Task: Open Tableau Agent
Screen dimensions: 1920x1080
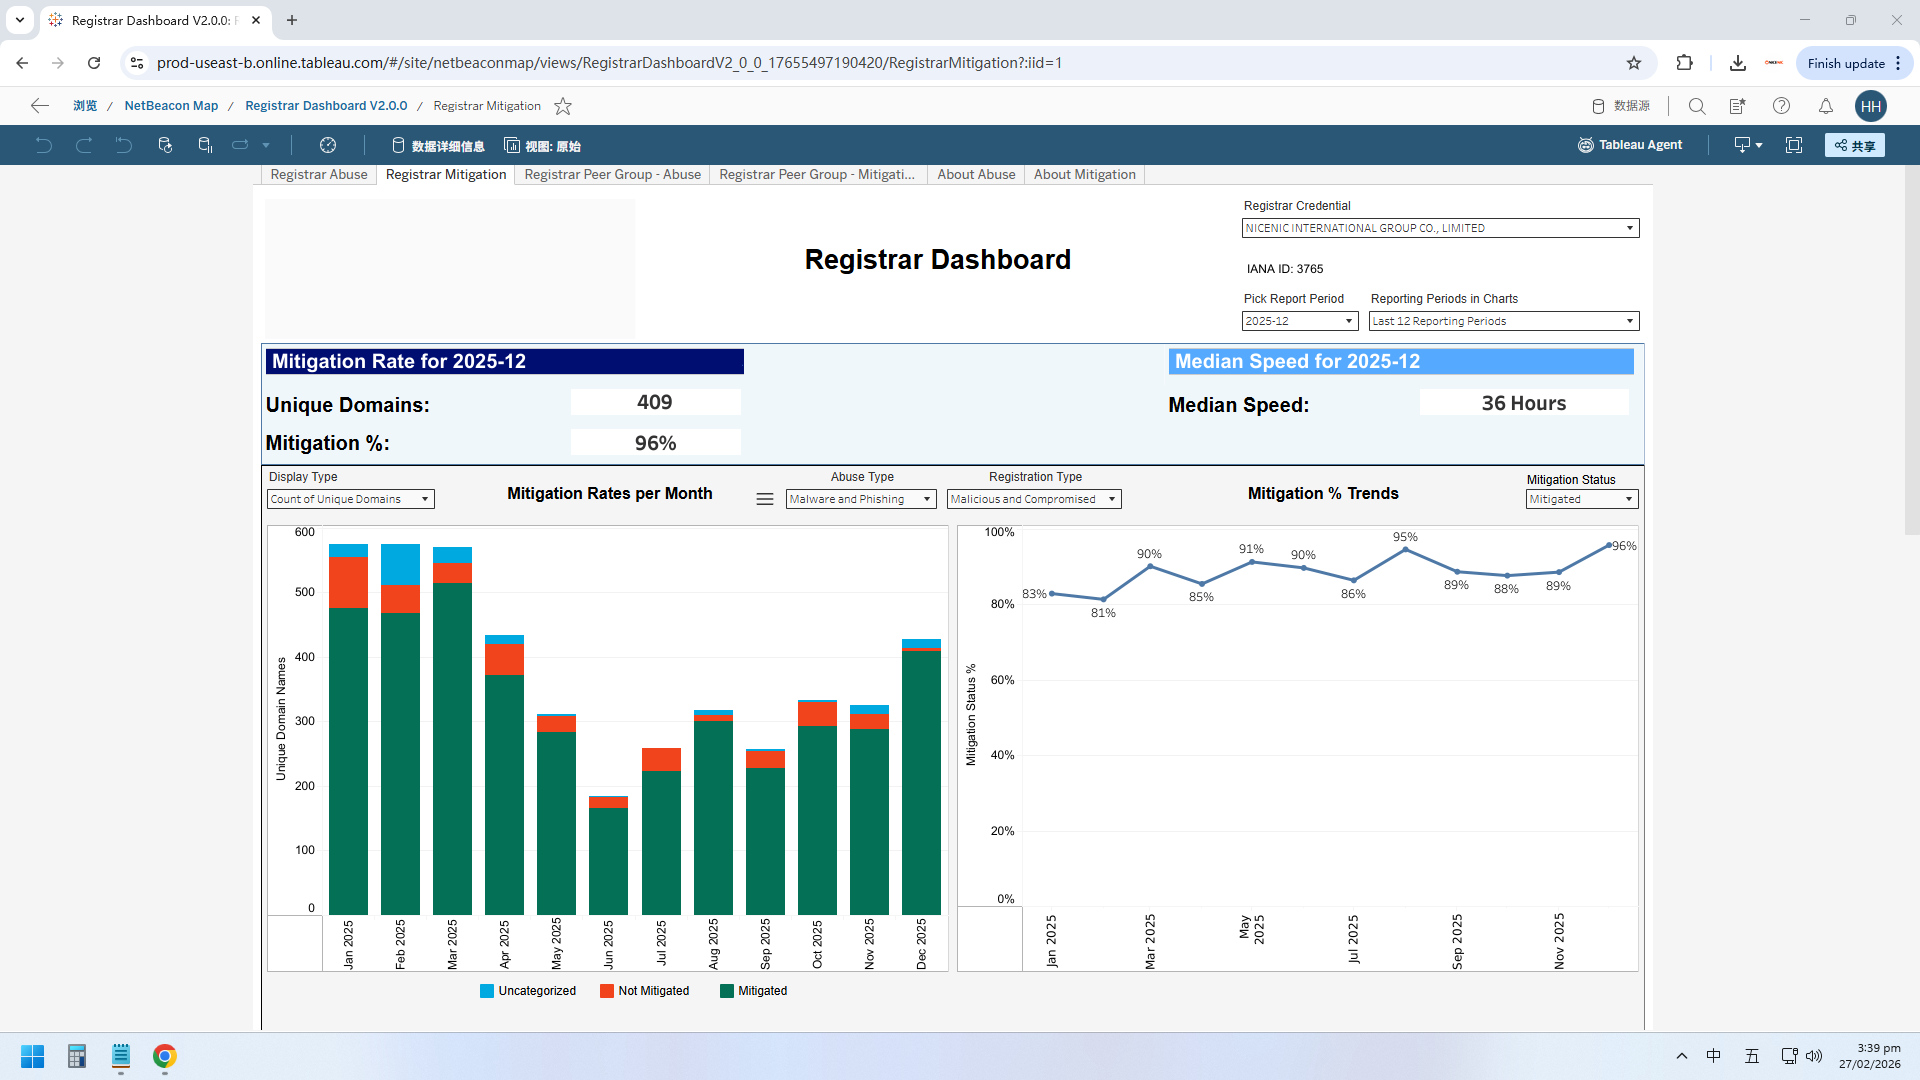Action: pos(1630,145)
